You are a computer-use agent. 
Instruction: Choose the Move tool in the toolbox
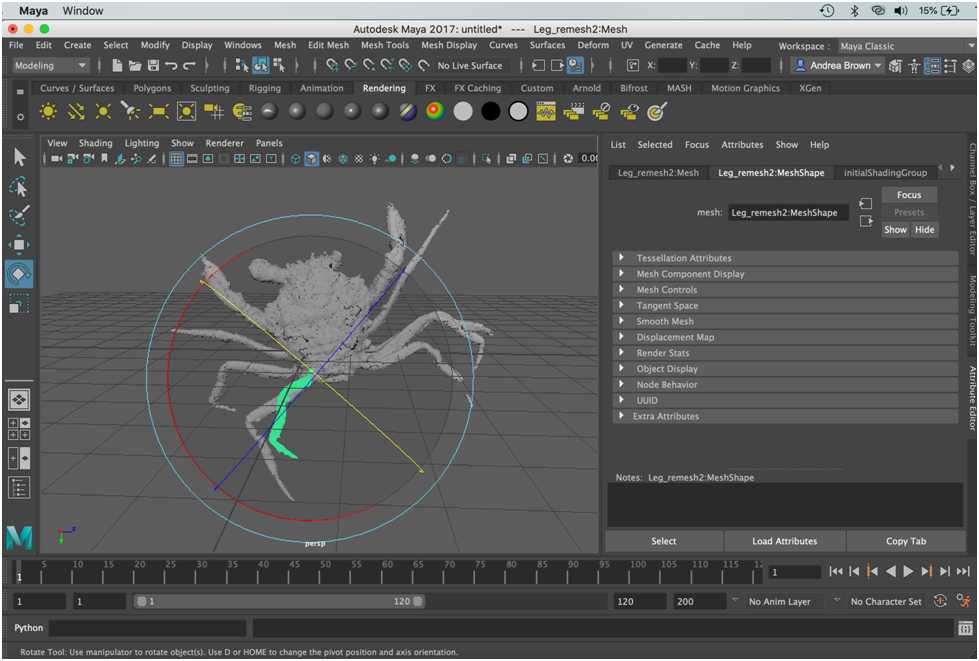19,244
